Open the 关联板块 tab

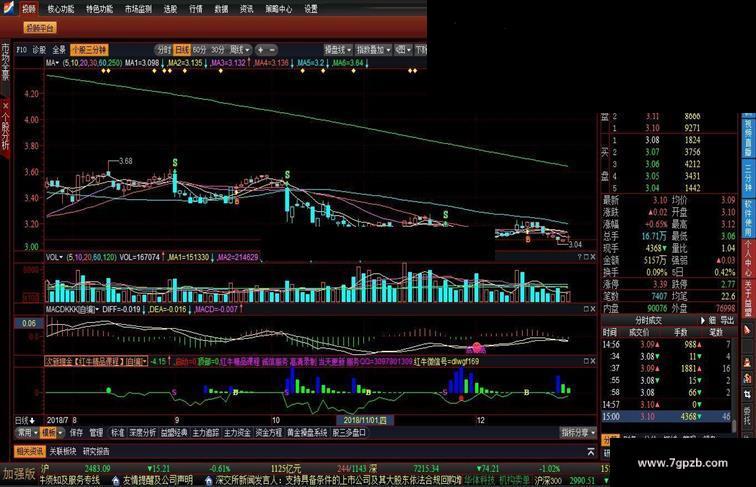tap(63, 452)
